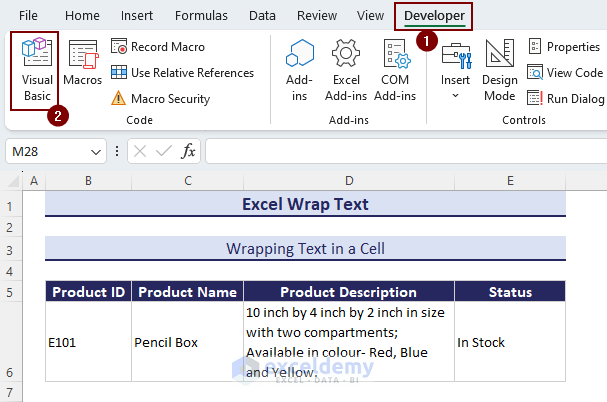Image resolution: width=607 pixels, height=402 pixels.
Task: Click the wrapped '10 inch by 4 inch' description cell
Action: [x=349, y=342]
